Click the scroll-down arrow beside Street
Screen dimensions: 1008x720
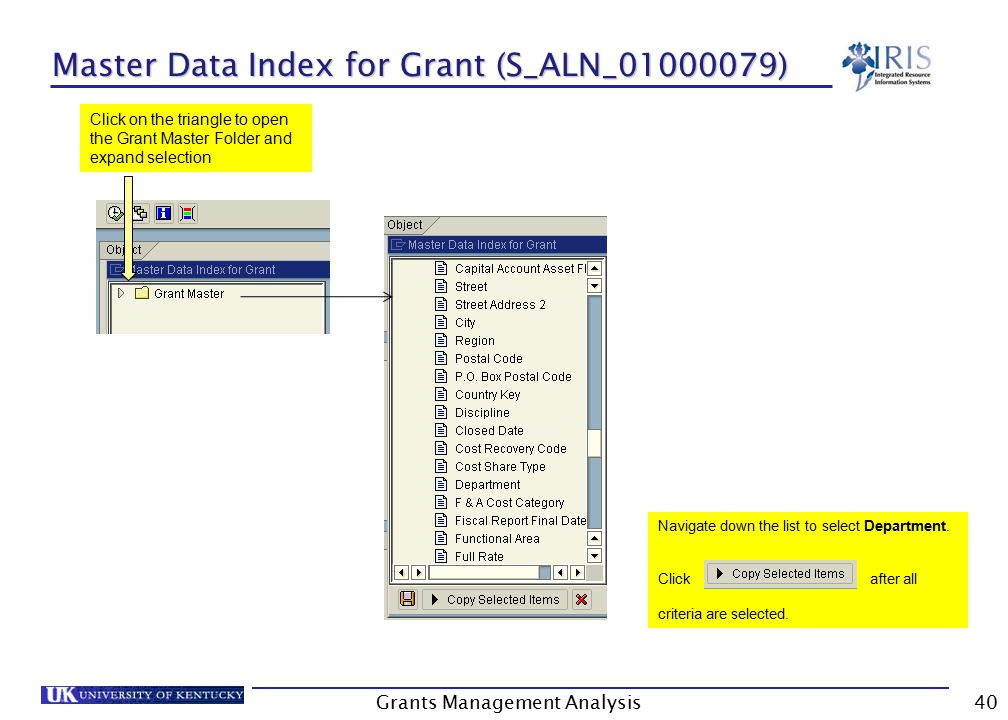[x=595, y=285]
